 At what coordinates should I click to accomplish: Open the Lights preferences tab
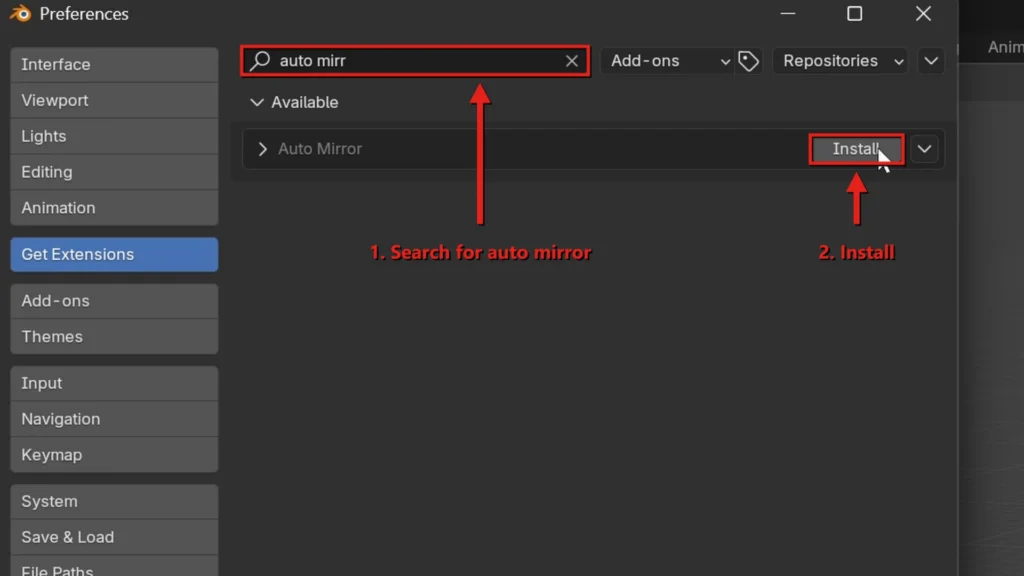tap(114, 136)
